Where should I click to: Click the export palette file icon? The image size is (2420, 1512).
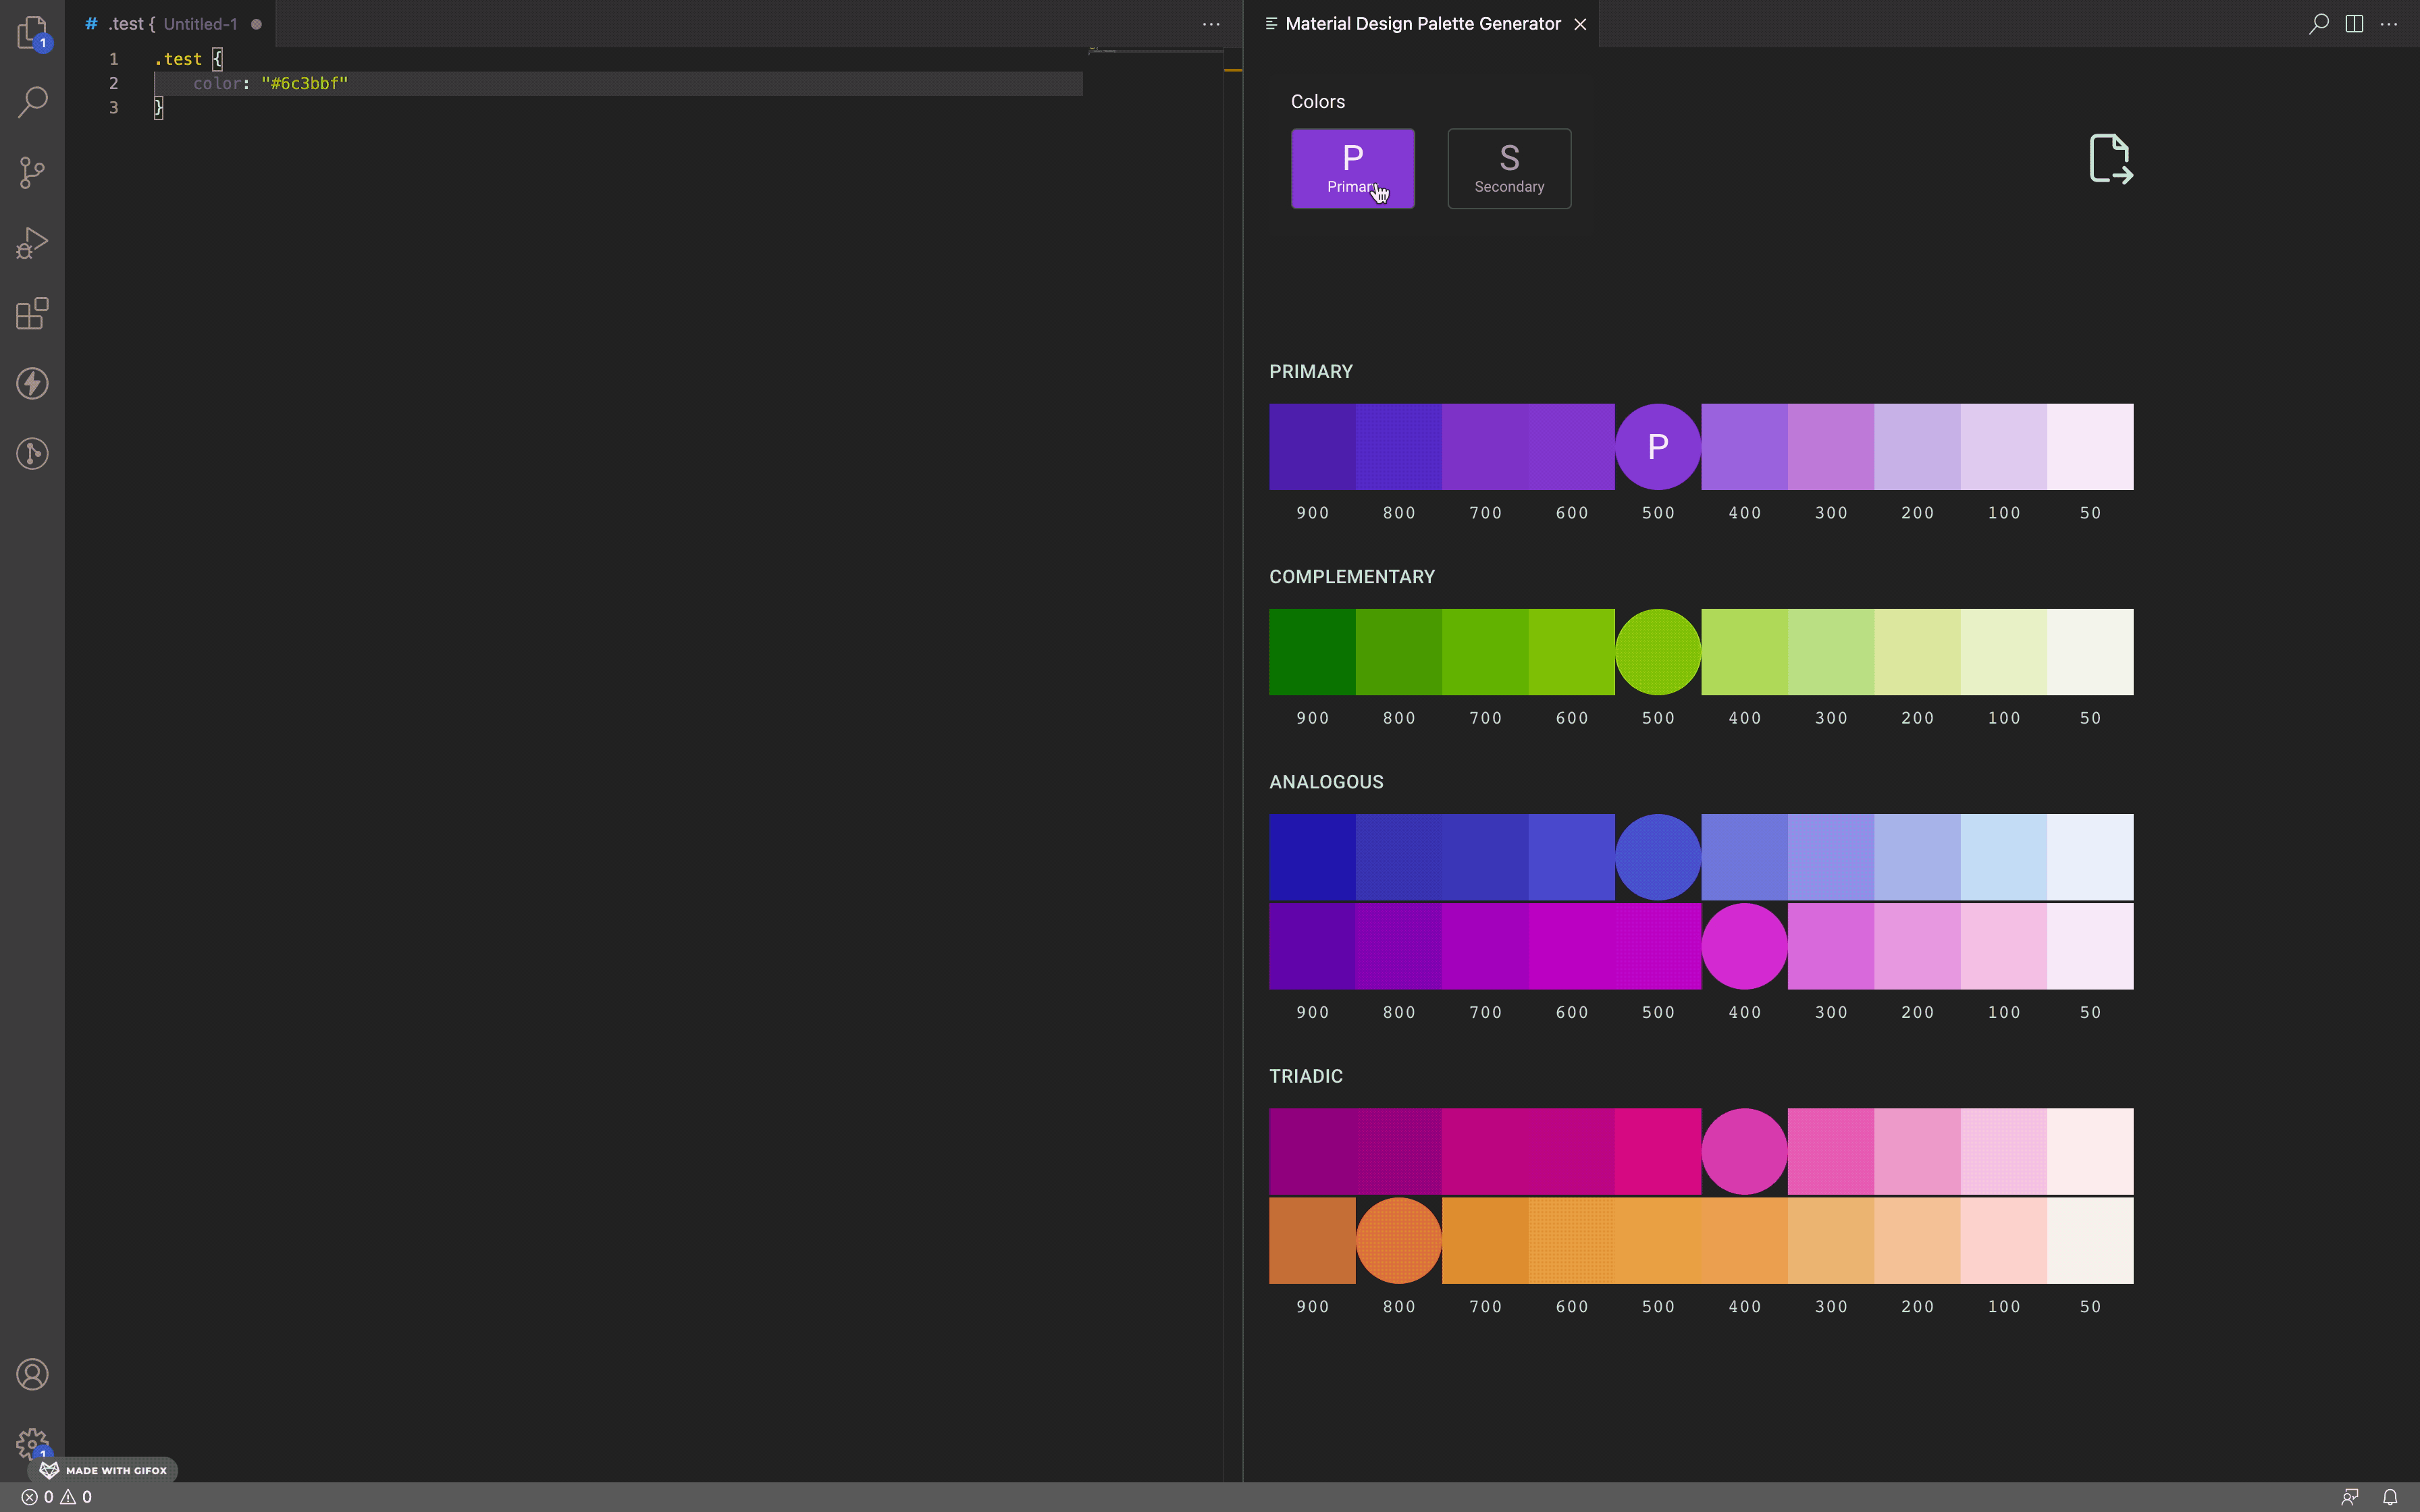(2110, 159)
